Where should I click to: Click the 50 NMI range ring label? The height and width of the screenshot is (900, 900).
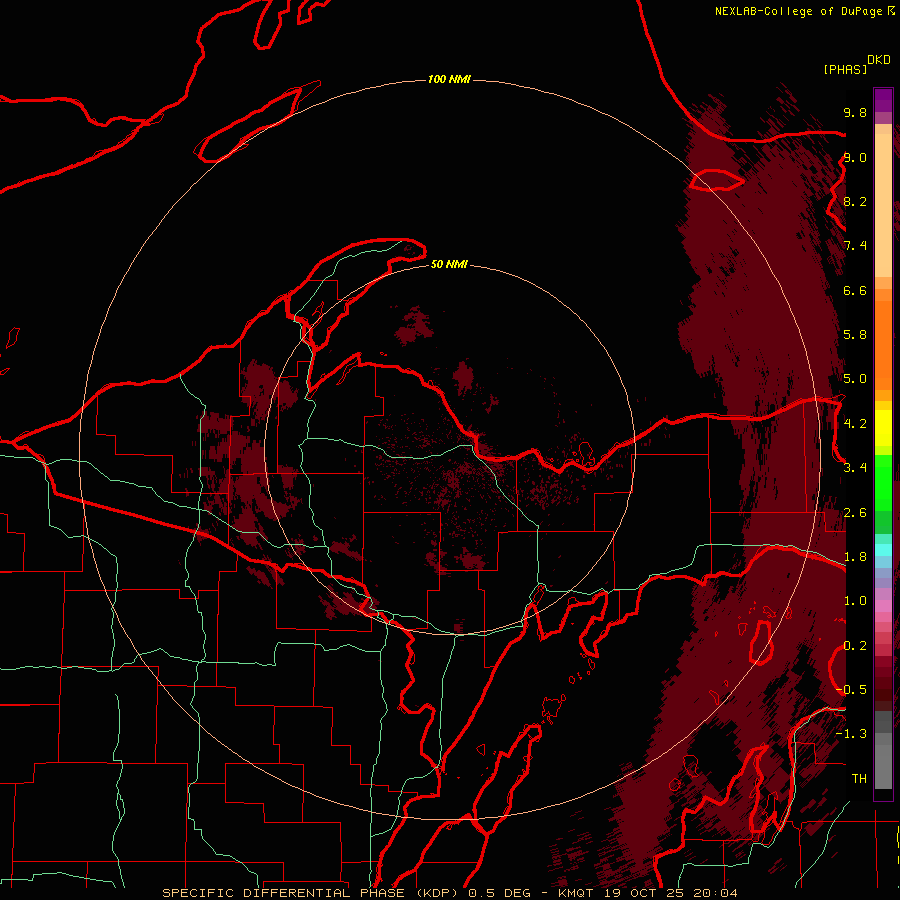click(x=449, y=264)
